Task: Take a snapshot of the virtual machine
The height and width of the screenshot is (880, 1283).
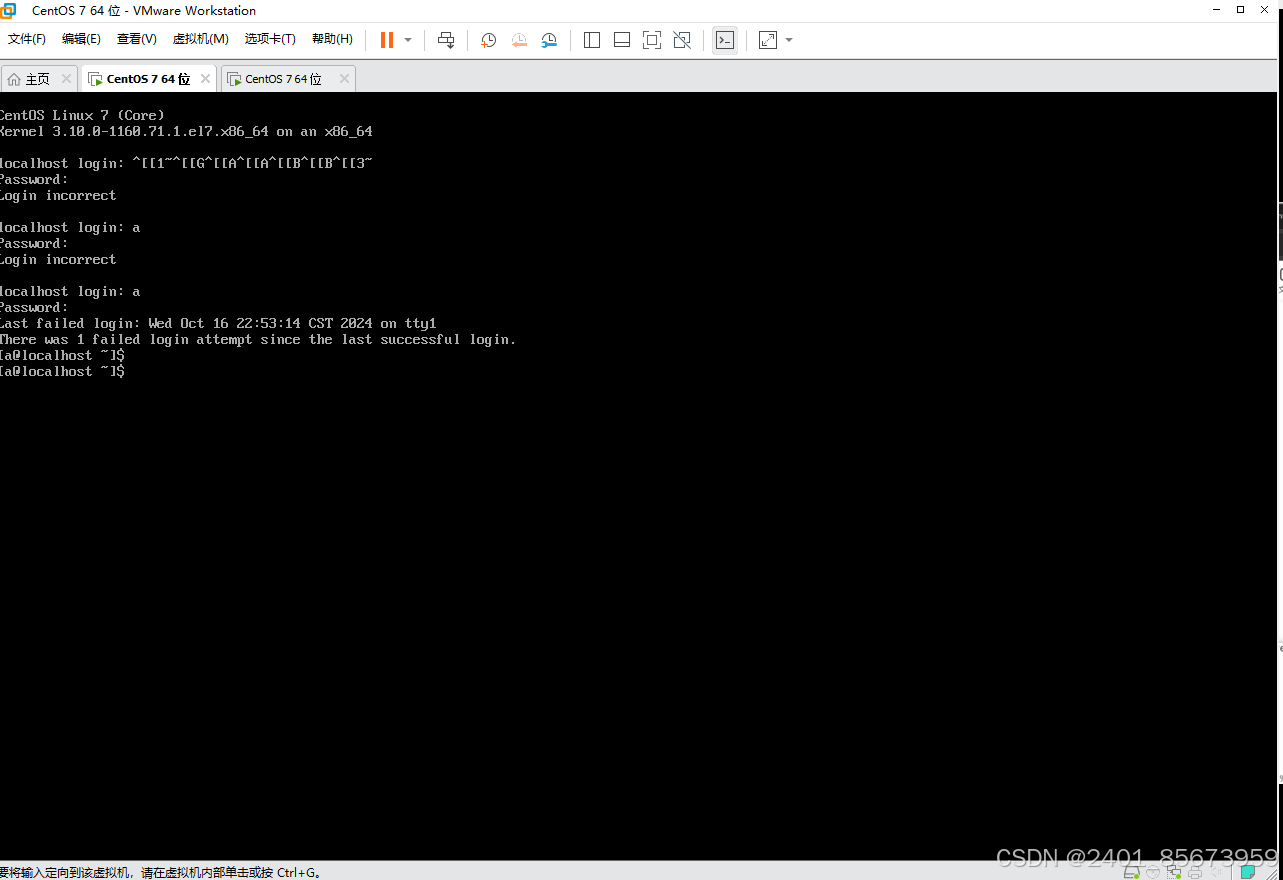Action: [x=488, y=40]
